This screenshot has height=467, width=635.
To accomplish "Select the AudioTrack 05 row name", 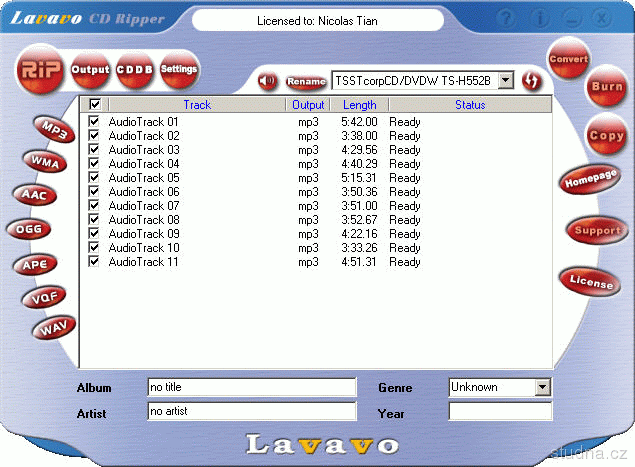I will tap(144, 178).
